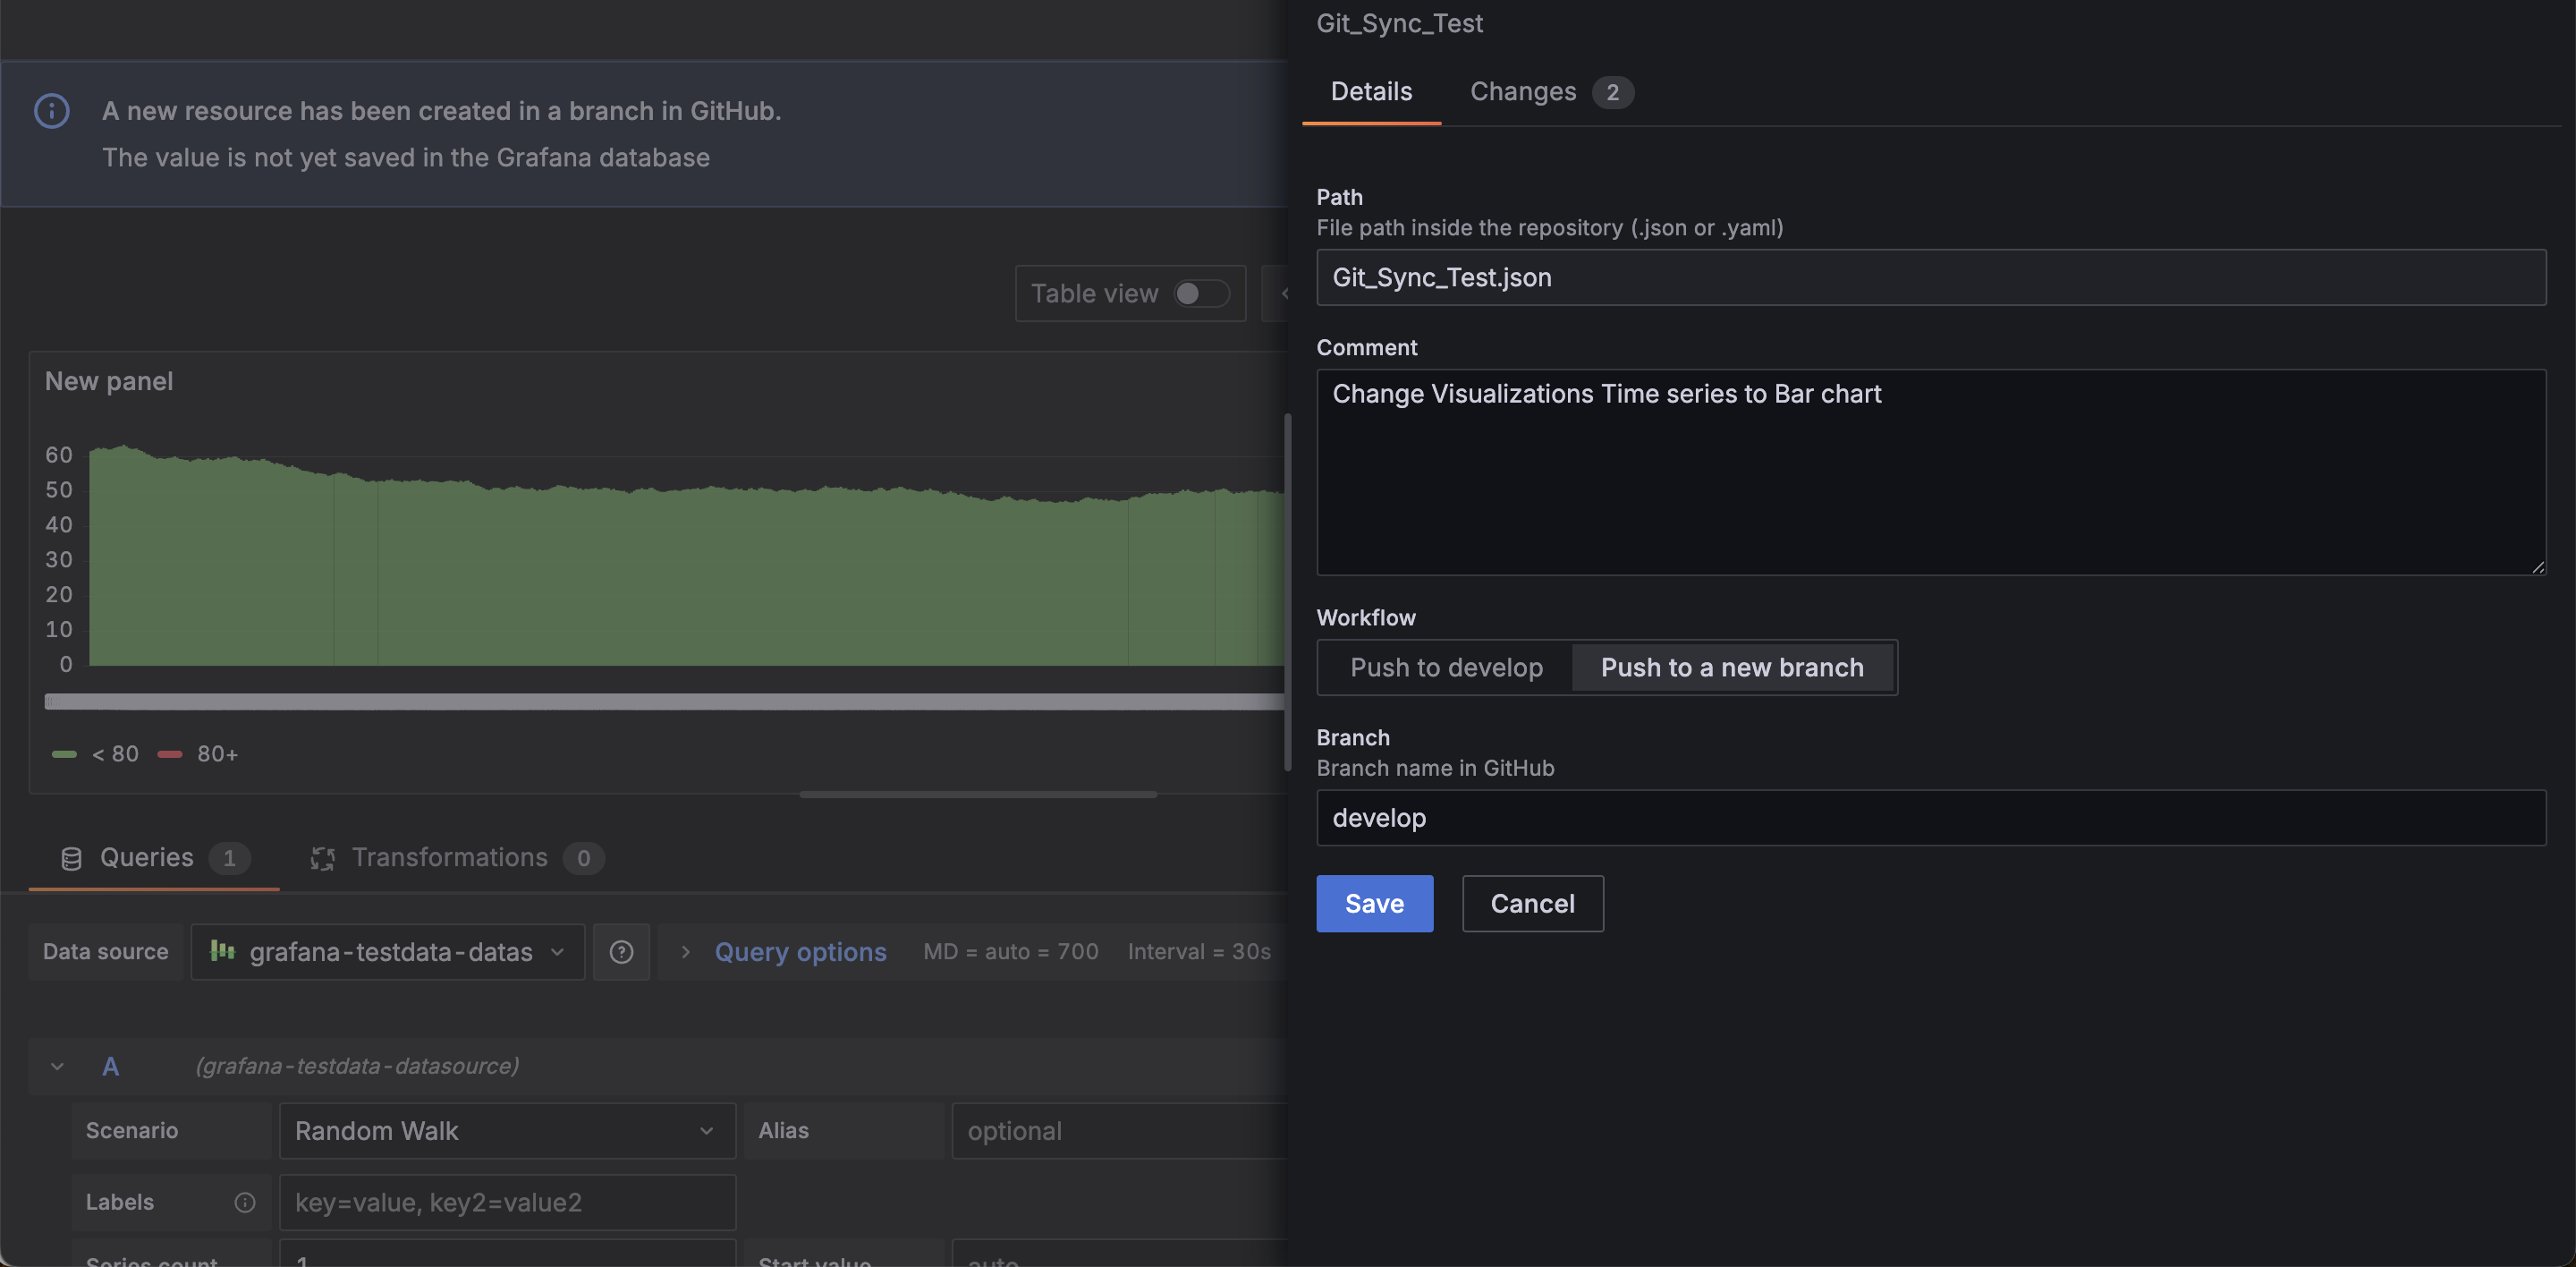Click the 'Interval = 30s' text
This screenshot has width=2576, height=1267.
1199,952
